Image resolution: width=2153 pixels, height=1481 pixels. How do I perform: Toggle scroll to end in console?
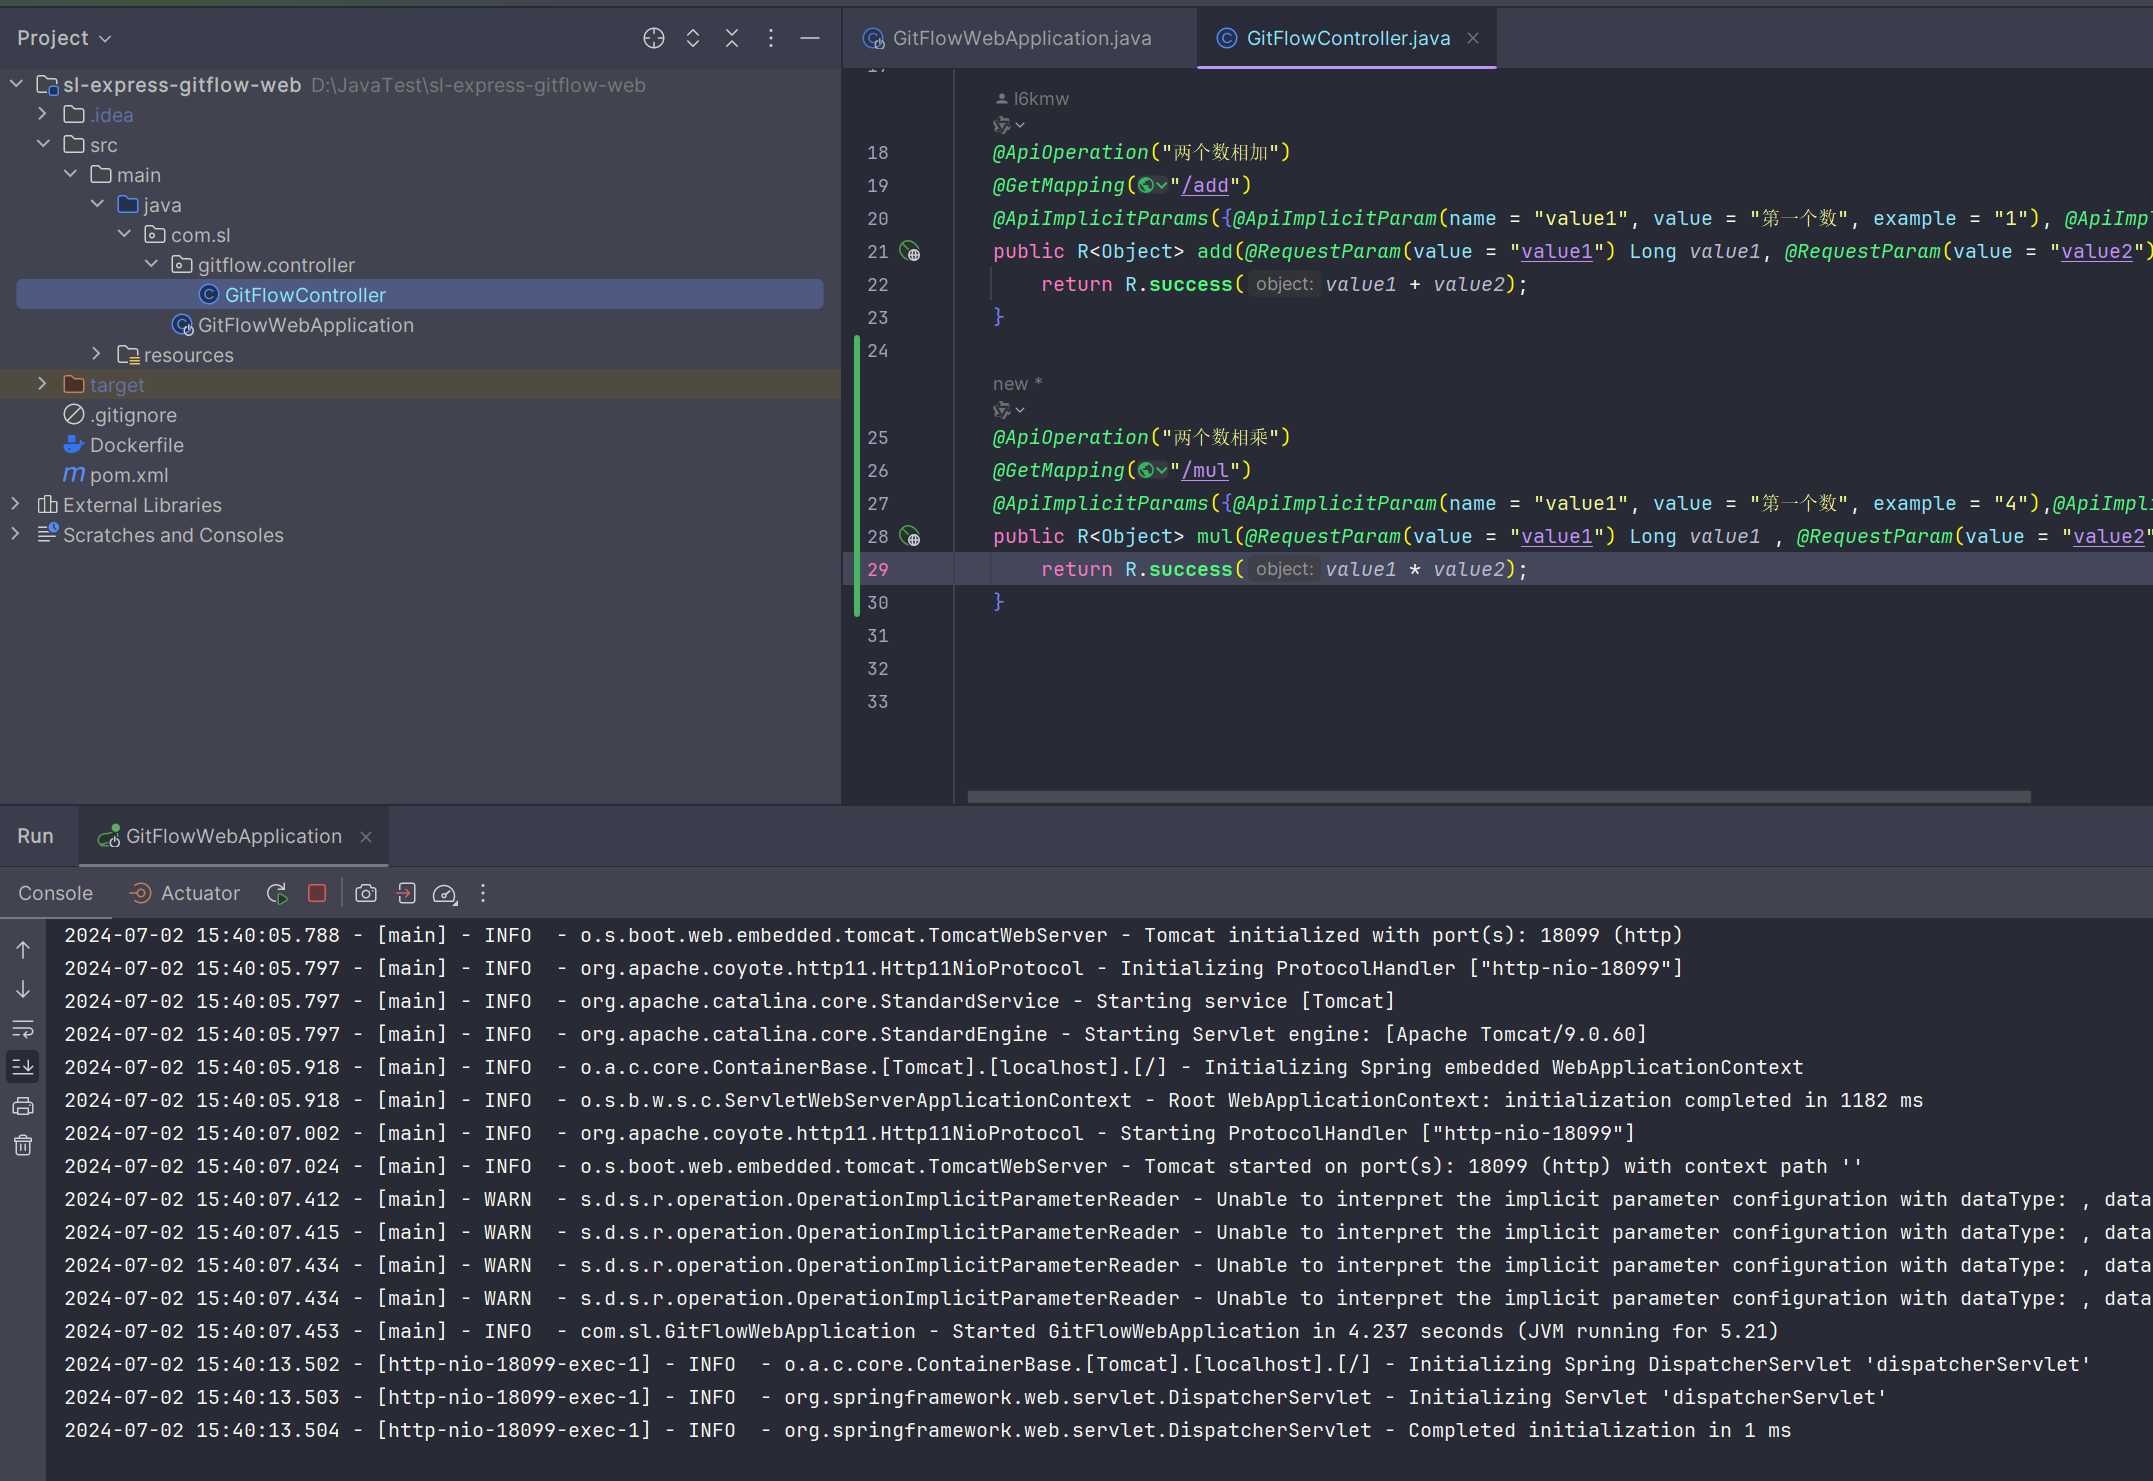pyautogui.click(x=23, y=1067)
